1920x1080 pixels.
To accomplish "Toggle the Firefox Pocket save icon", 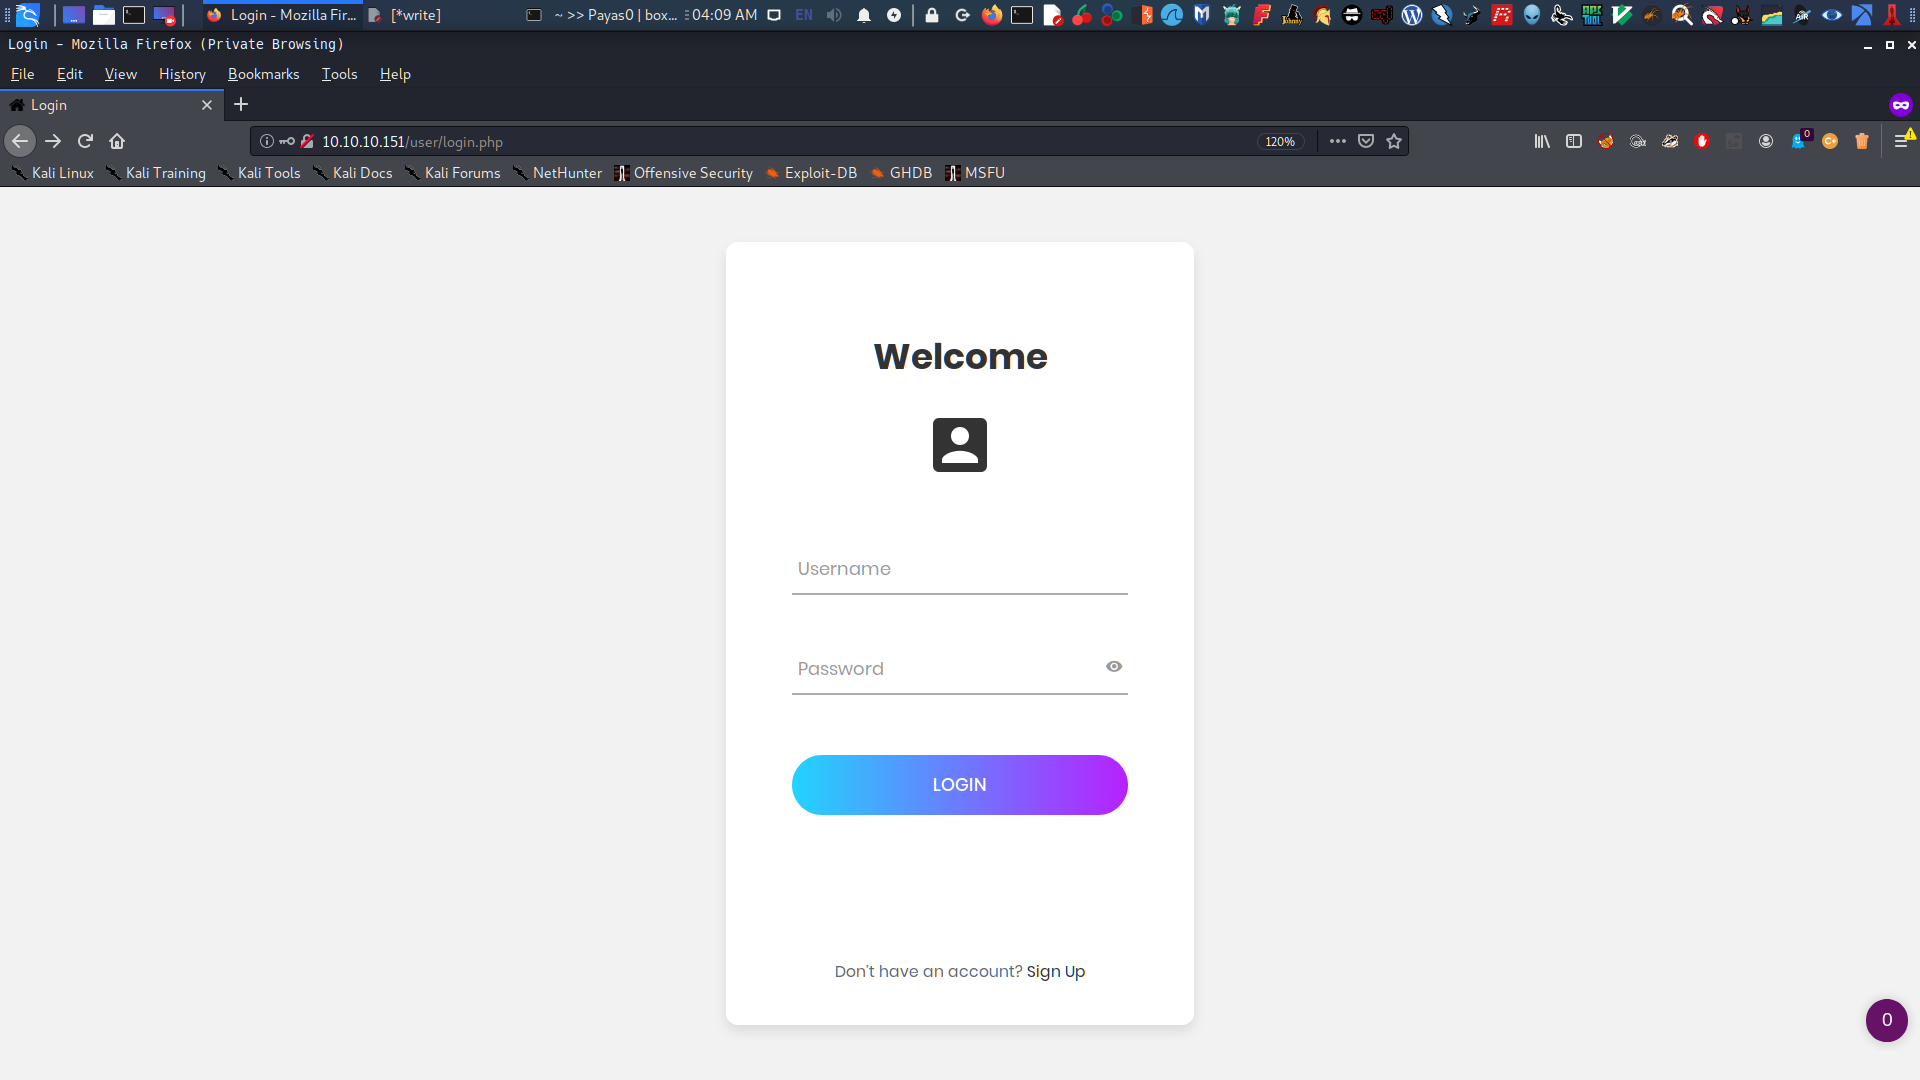I will coord(1366,141).
